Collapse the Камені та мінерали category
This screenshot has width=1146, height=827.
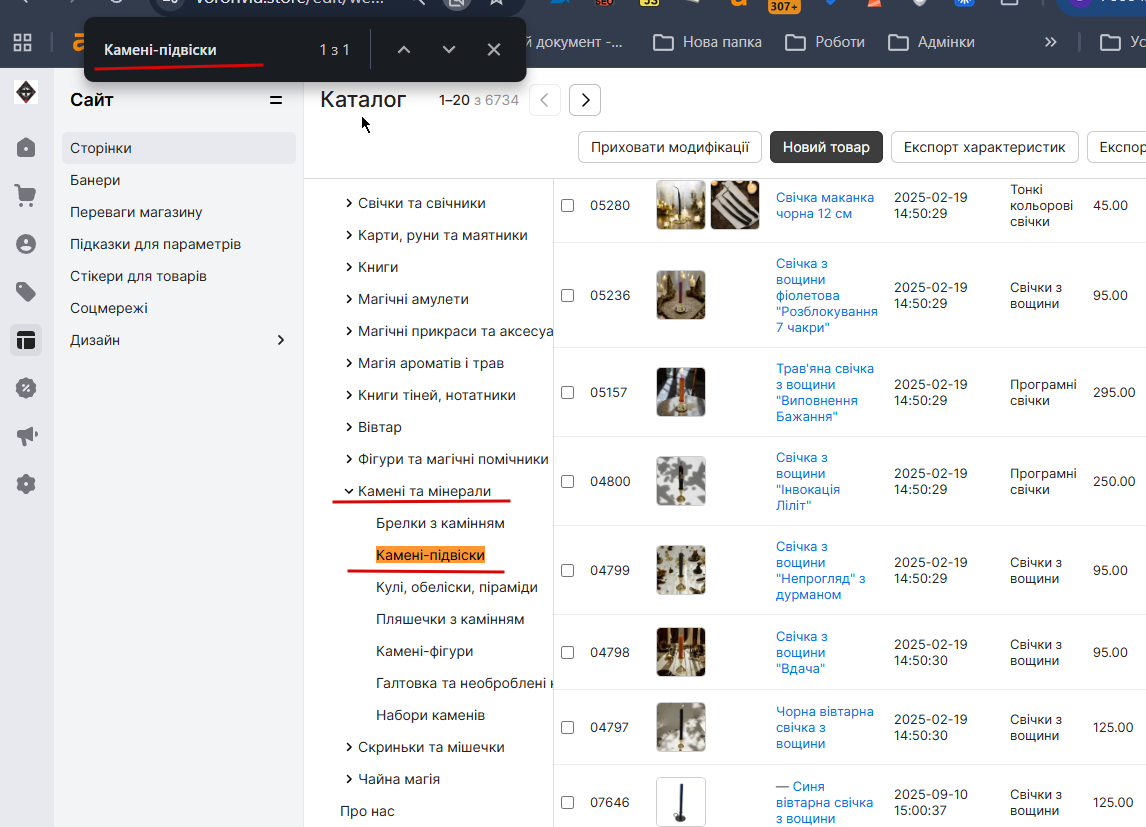(349, 491)
